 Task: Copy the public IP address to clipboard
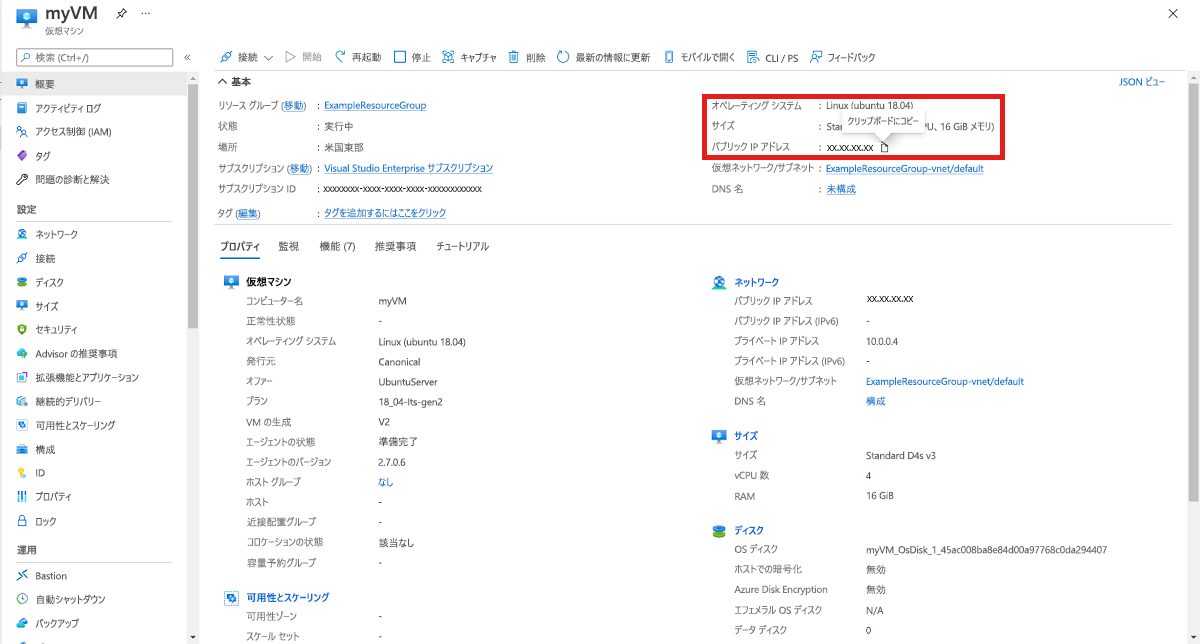[x=884, y=148]
